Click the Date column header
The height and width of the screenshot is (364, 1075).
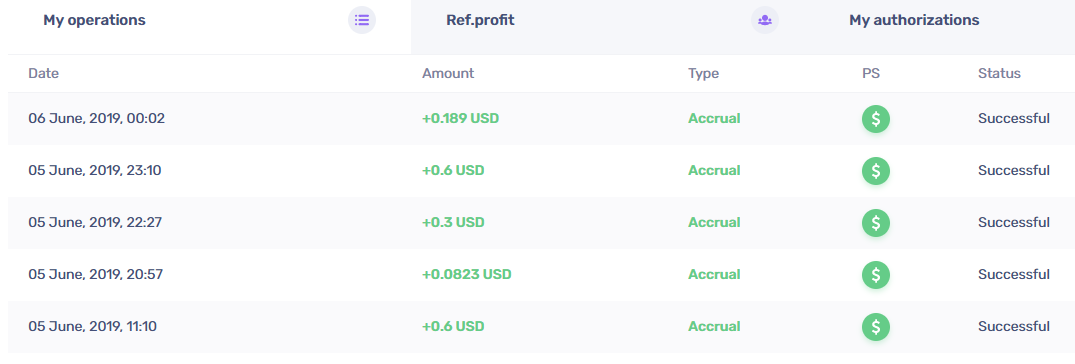coord(43,73)
